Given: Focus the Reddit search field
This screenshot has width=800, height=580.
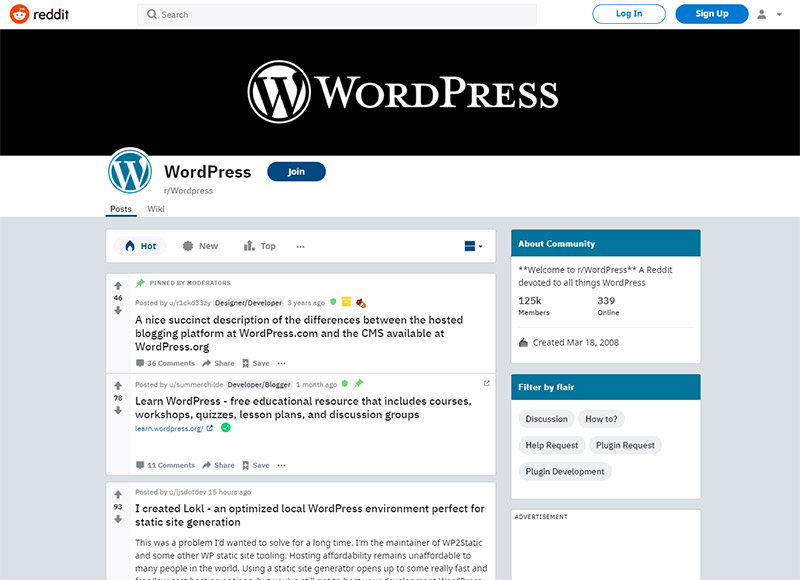Looking at the screenshot, I should [x=337, y=14].
